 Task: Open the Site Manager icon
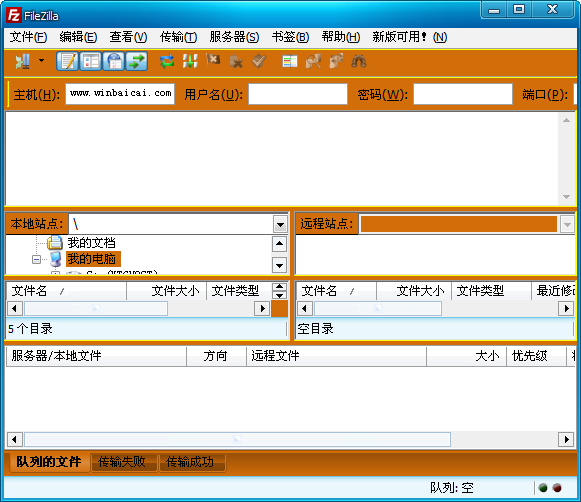click(x=23, y=61)
